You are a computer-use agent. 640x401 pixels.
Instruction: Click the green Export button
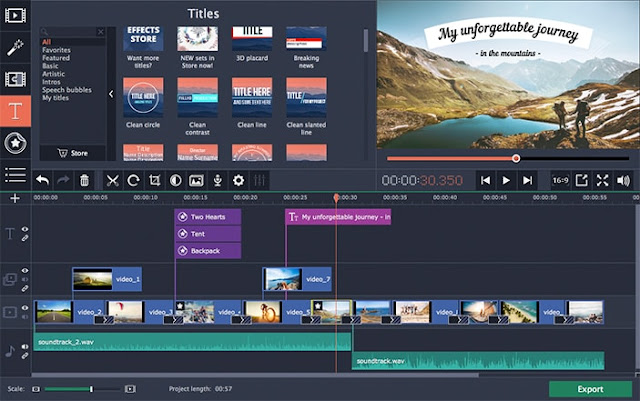[x=590, y=389]
